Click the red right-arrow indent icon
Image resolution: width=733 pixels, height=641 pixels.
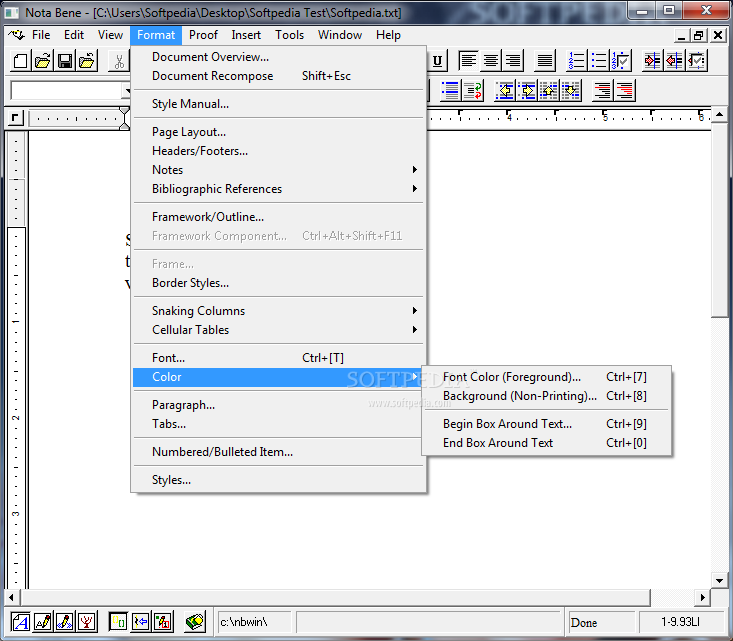point(652,61)
